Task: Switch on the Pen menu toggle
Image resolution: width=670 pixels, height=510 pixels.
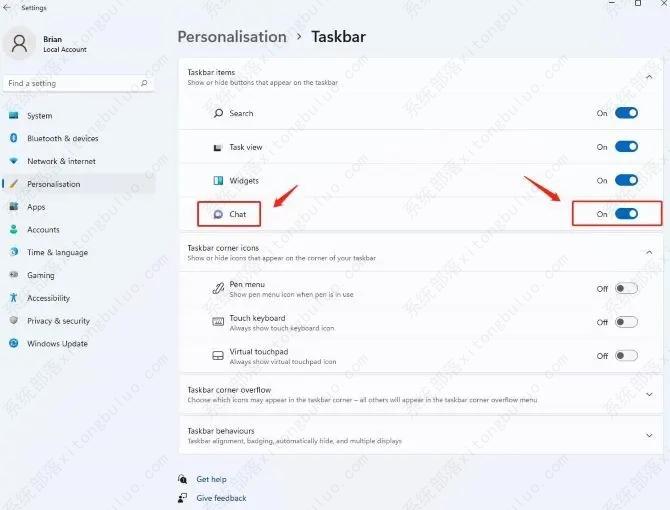Action: point(626,289)
